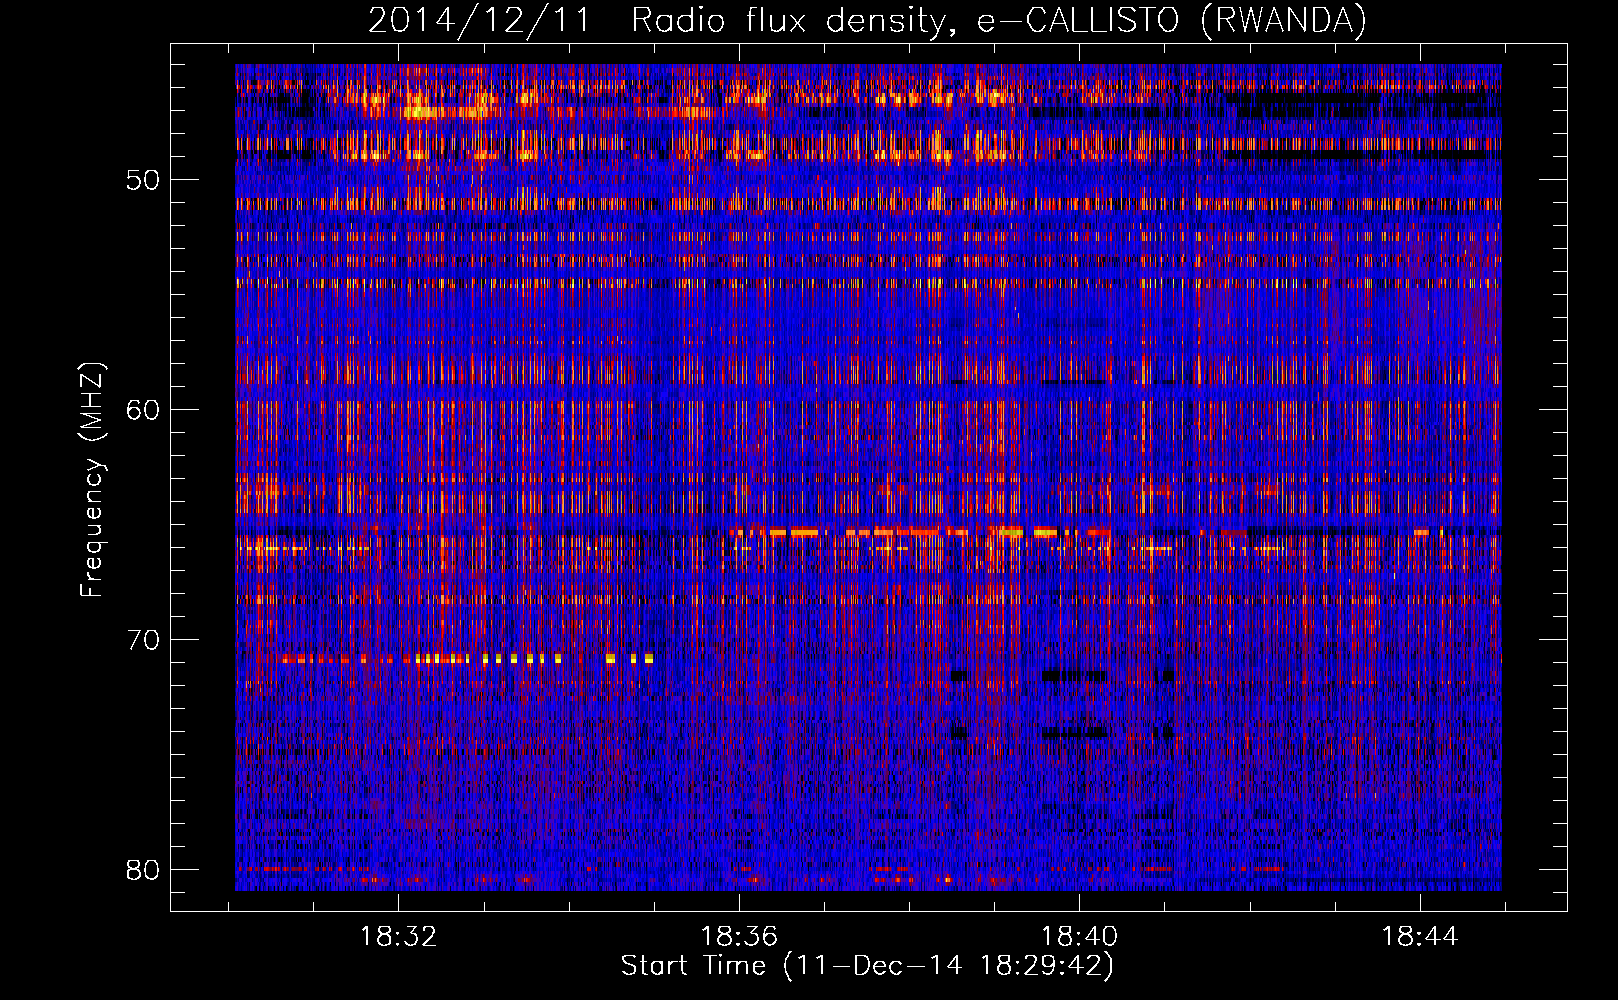Click the "Frequency (MHZ)" y-axis label
The image size is (1618, 1000).
coord(92,480)
